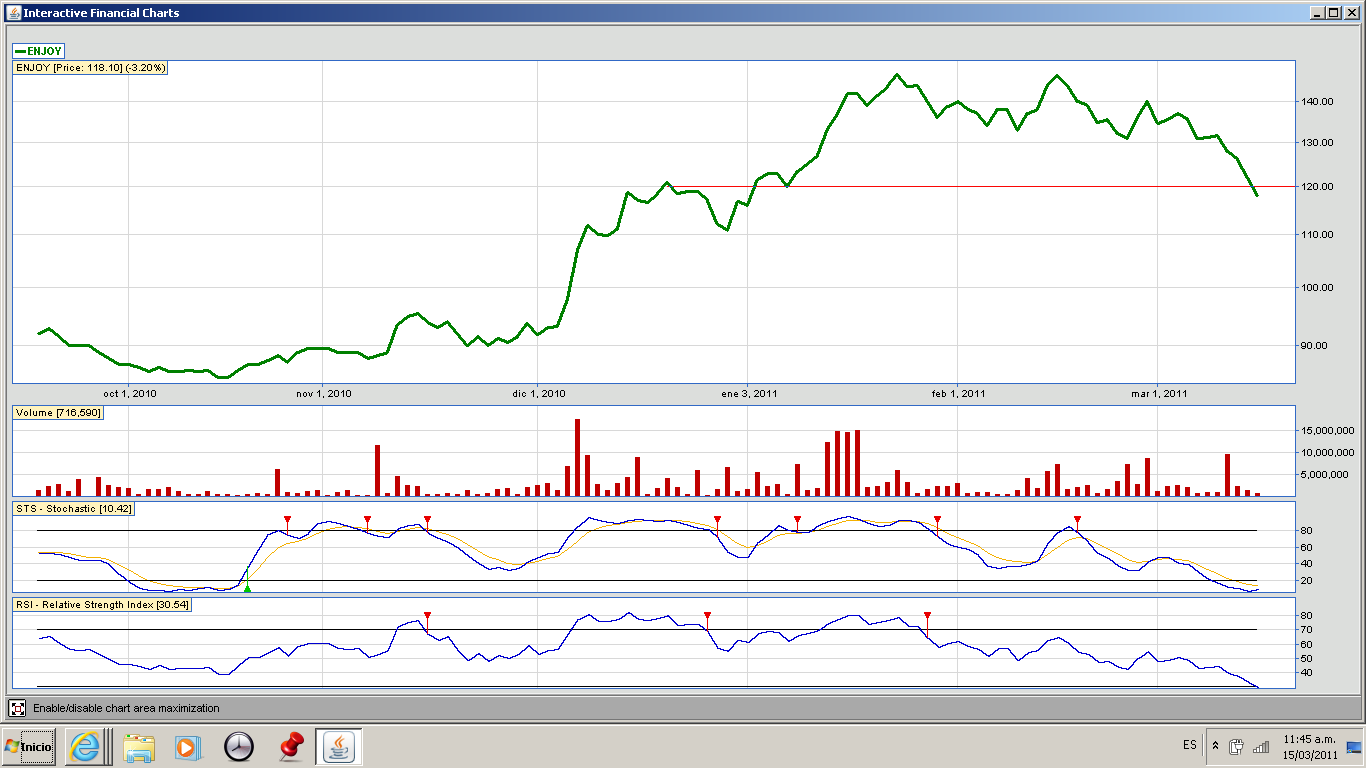Open Windows Explorer folder taskbar icon
This screenshot has width=1366, height=768.
point(139,746)
